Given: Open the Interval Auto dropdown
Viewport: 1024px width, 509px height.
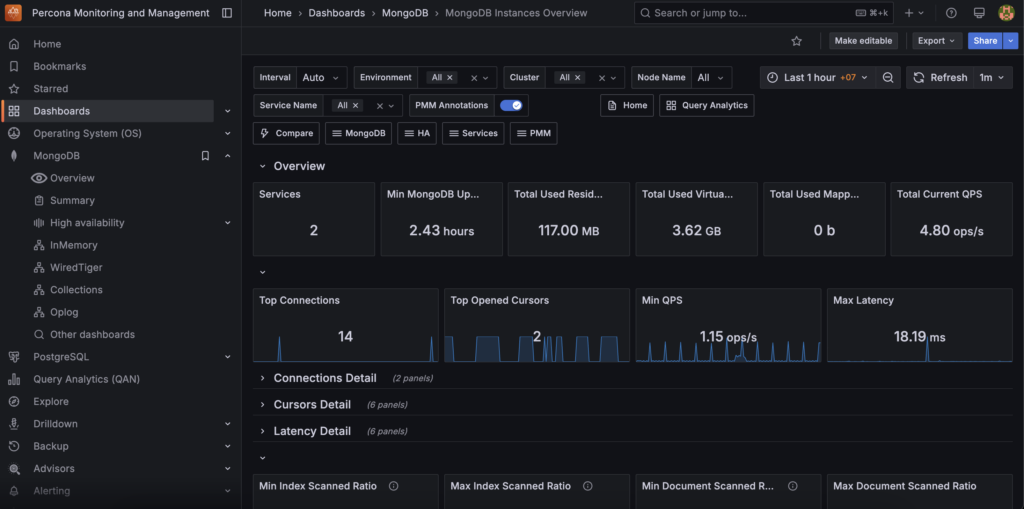Looking at the screenshot, I should (321, 77).
